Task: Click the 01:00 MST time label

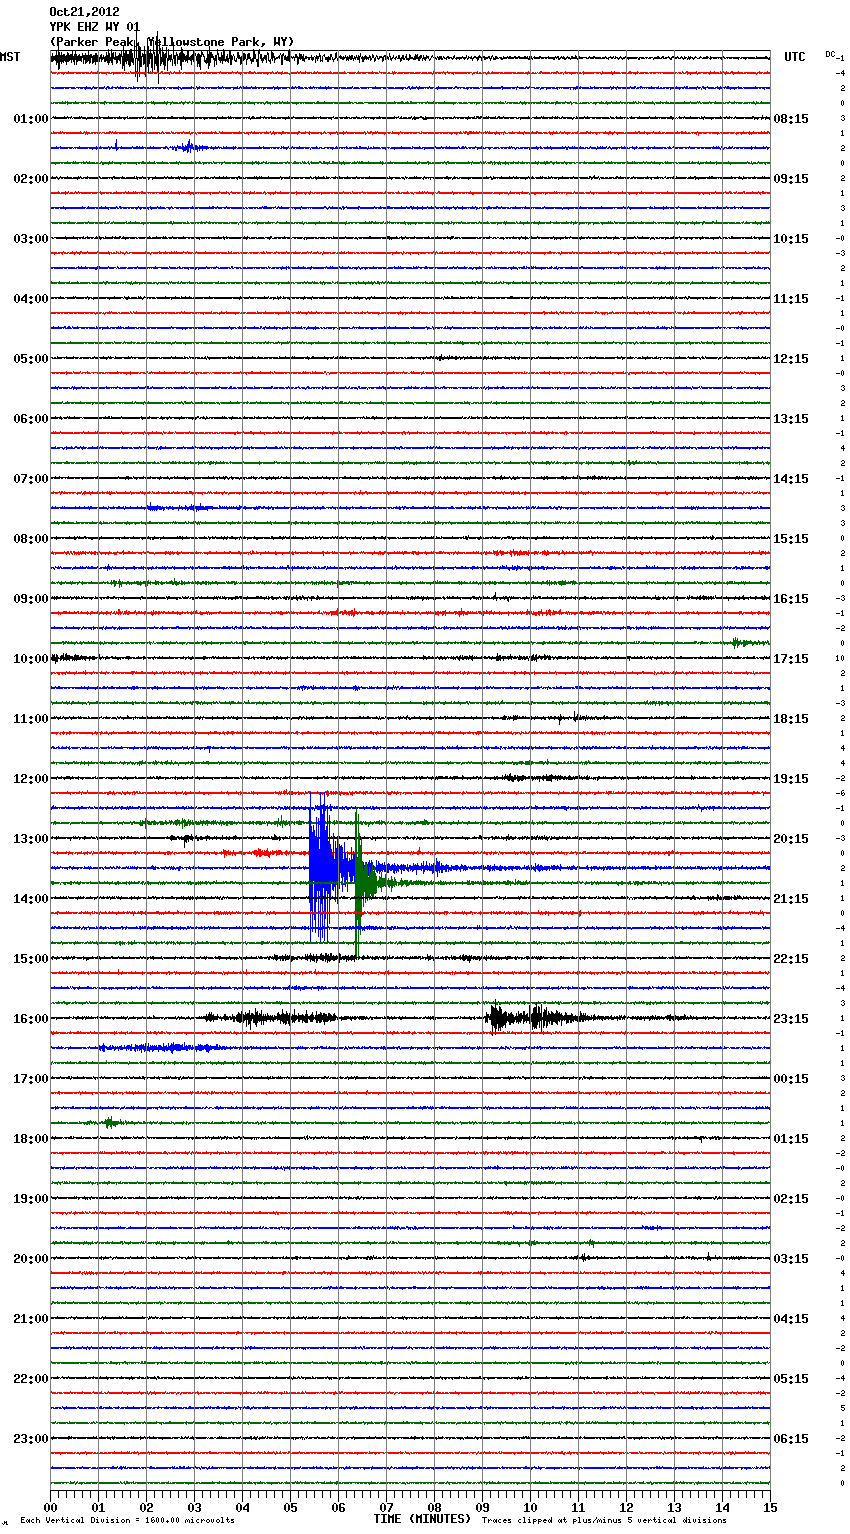Action: click(30, 119)
